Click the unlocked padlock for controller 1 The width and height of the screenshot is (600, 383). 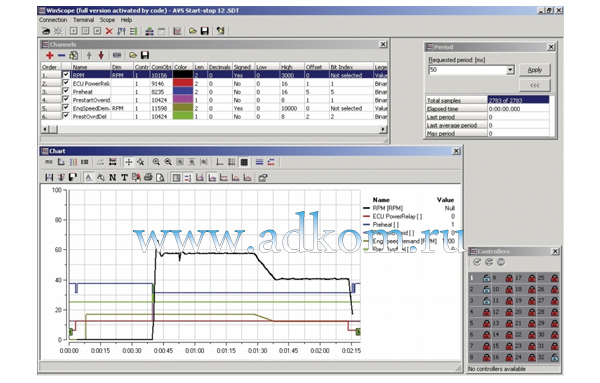(486, 278)
